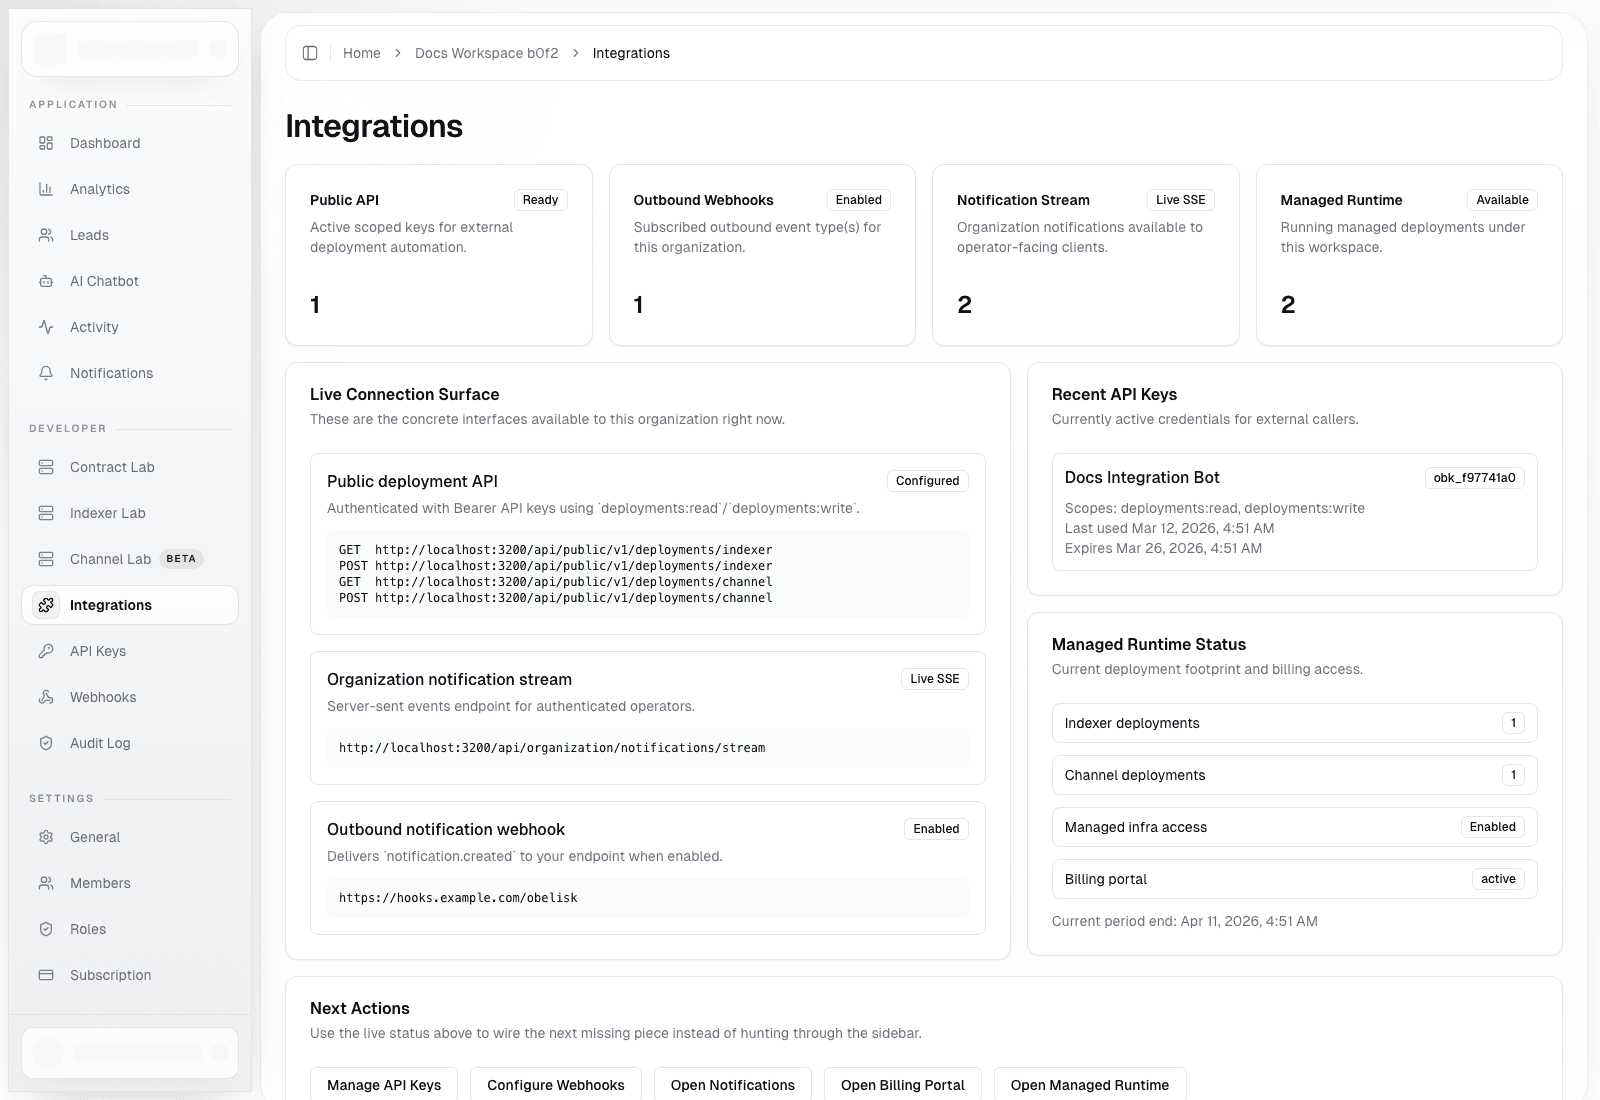
Task: Toggle the Enabled badge on Outbound Webhooks card
Action: tap(858, 200)
